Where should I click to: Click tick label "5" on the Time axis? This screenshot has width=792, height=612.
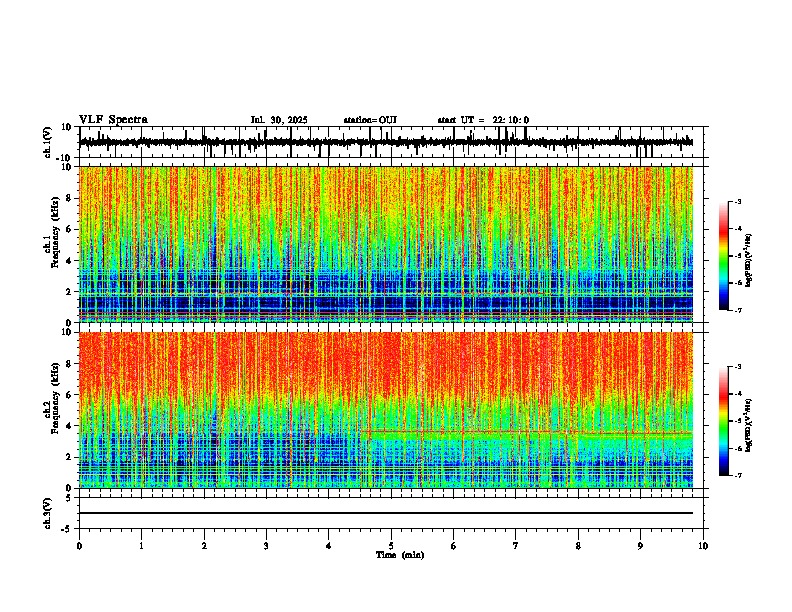click(x=391, y=546)
